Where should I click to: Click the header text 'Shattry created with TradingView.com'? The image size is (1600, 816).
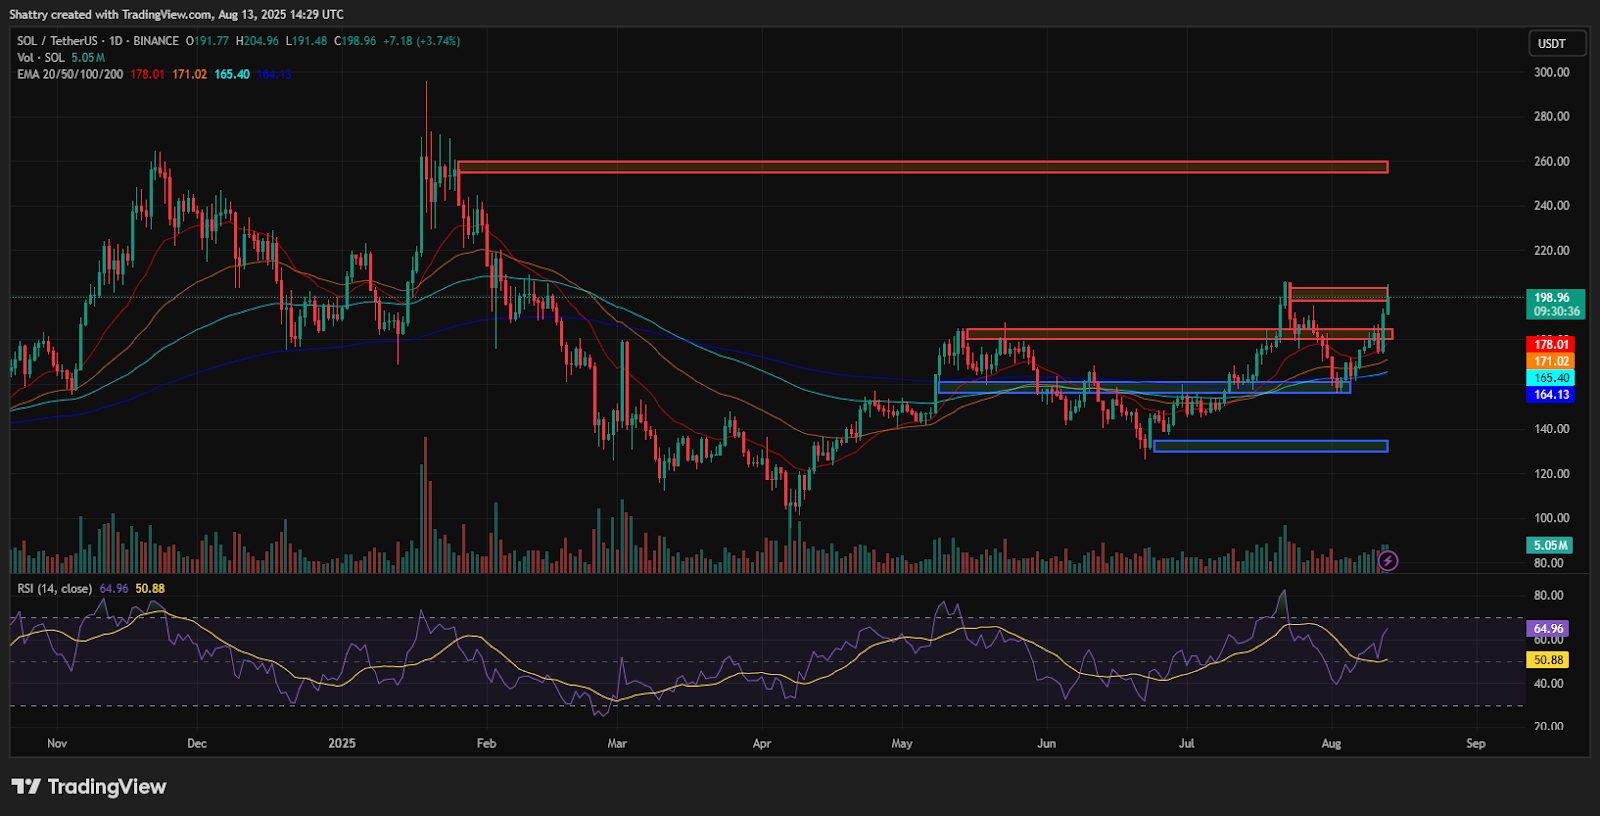pyautogui.click(x=110, y=14)
